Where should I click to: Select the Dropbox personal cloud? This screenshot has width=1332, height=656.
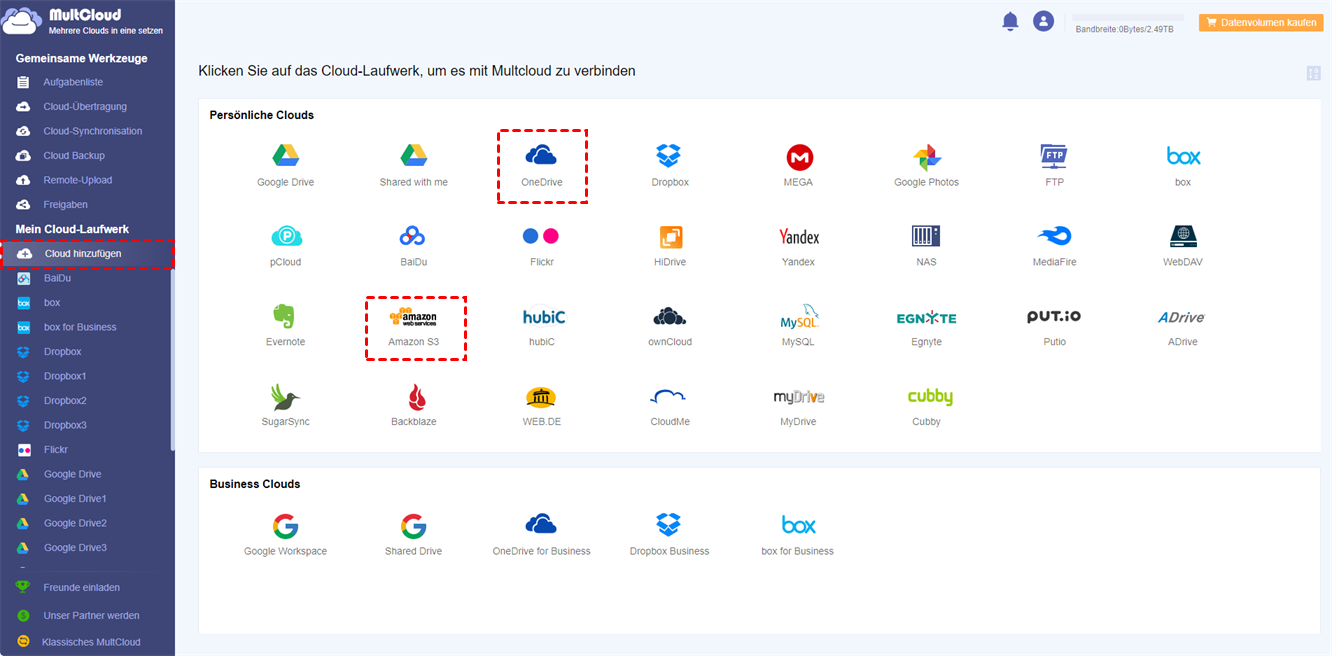pos(669,156)
